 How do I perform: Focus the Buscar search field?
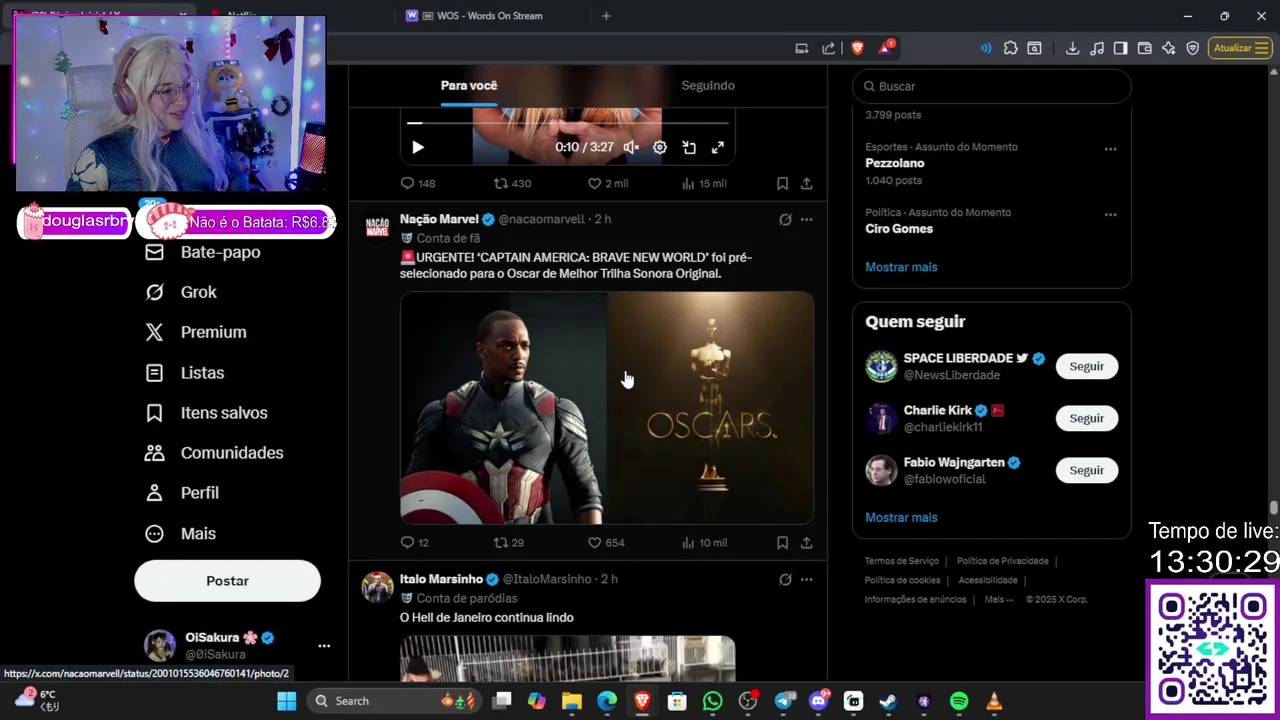[x=992, y=86]
